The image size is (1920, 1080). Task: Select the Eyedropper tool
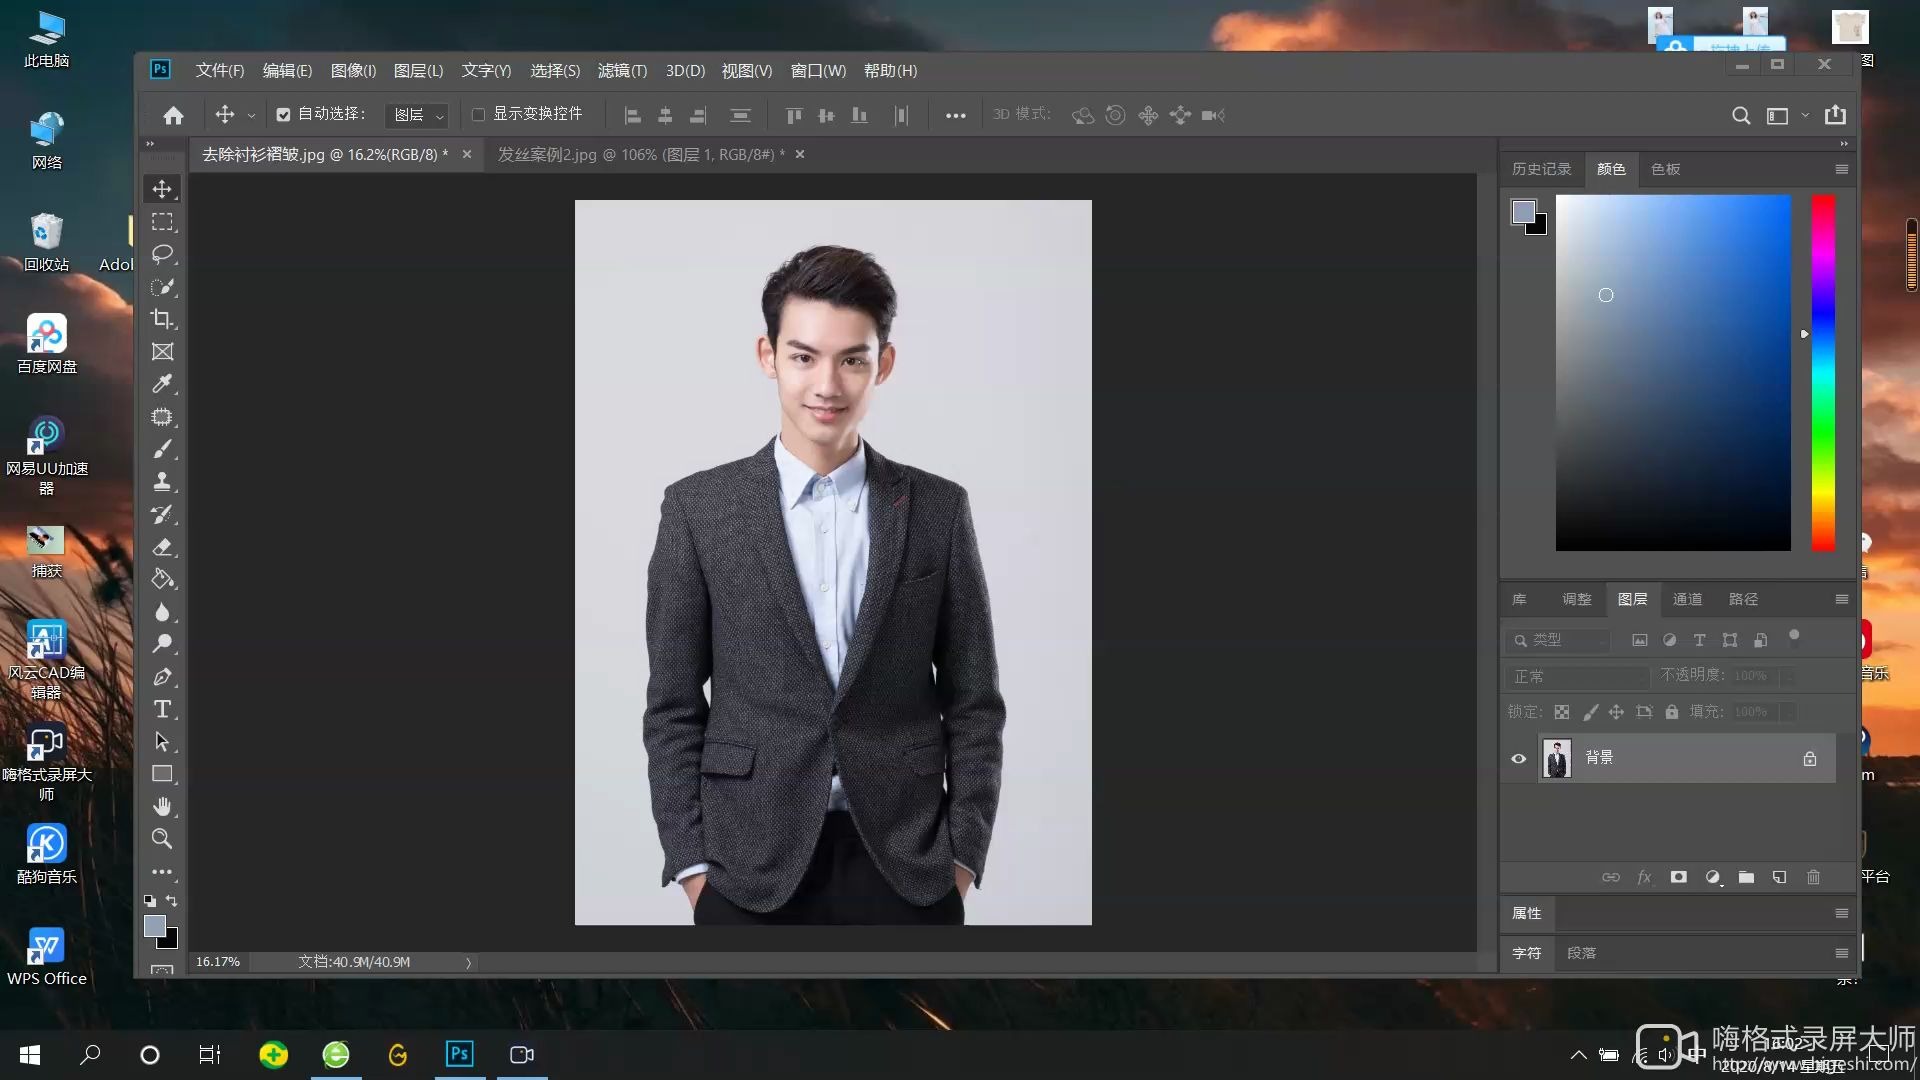(162, 384)
